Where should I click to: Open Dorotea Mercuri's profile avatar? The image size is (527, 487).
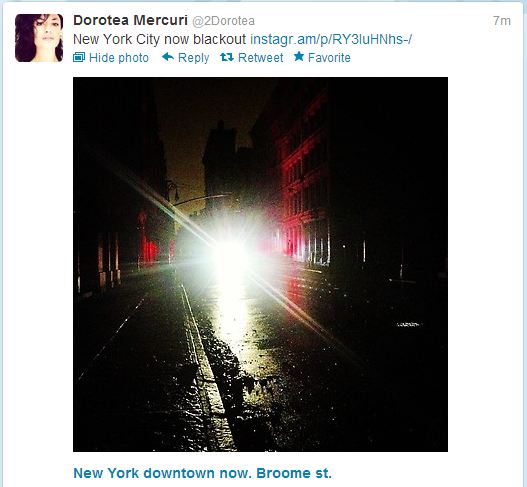[39, 38]
